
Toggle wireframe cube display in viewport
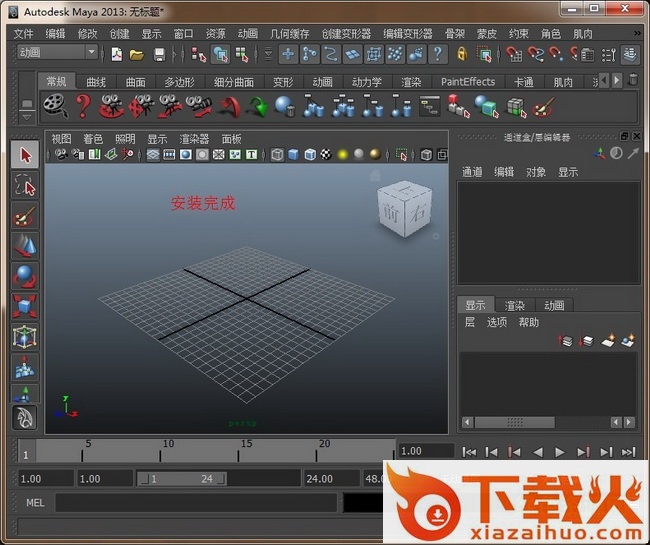(x=277, y=155)
